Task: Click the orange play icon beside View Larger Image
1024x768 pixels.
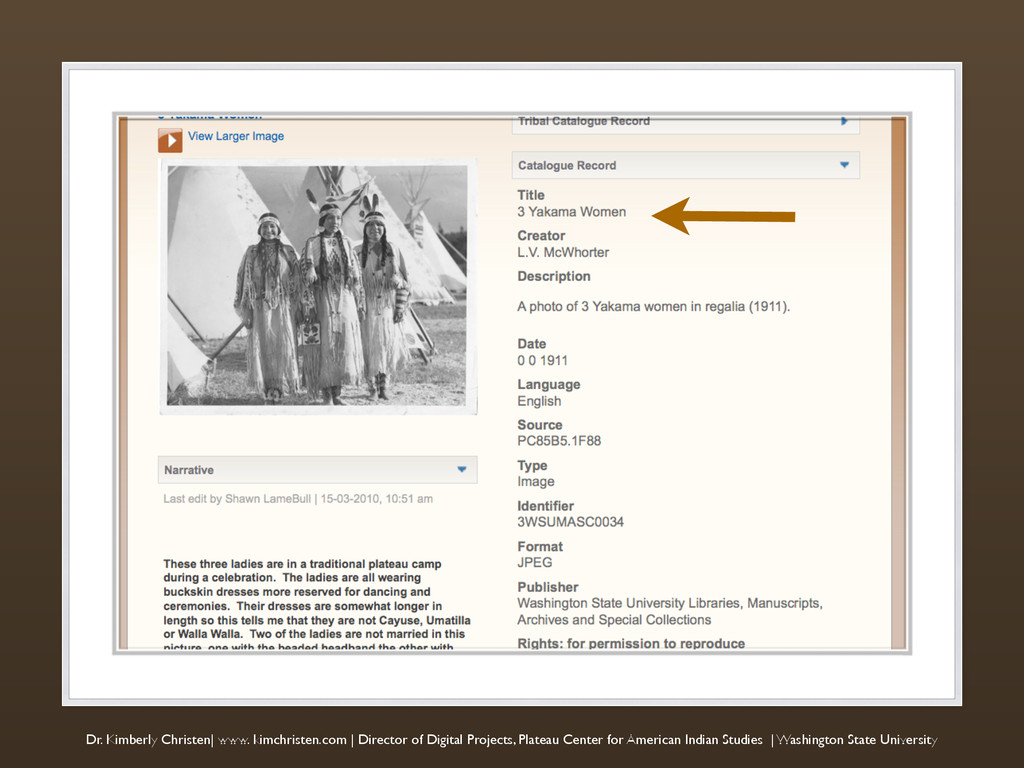Action: [170, 140]
